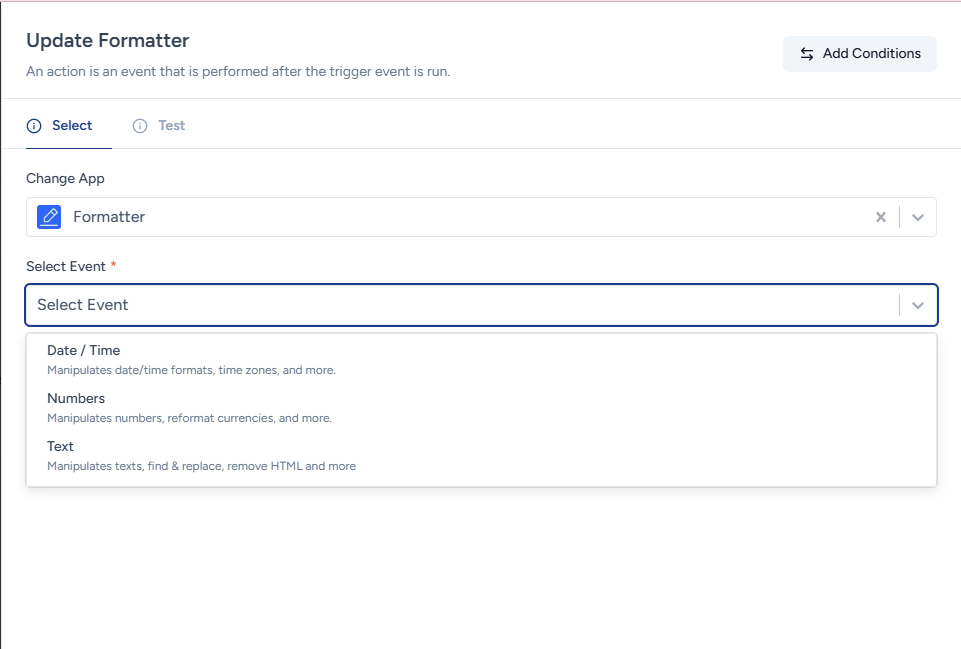
Task: Open the Formatter app selection box
Action: pos(450,217)
